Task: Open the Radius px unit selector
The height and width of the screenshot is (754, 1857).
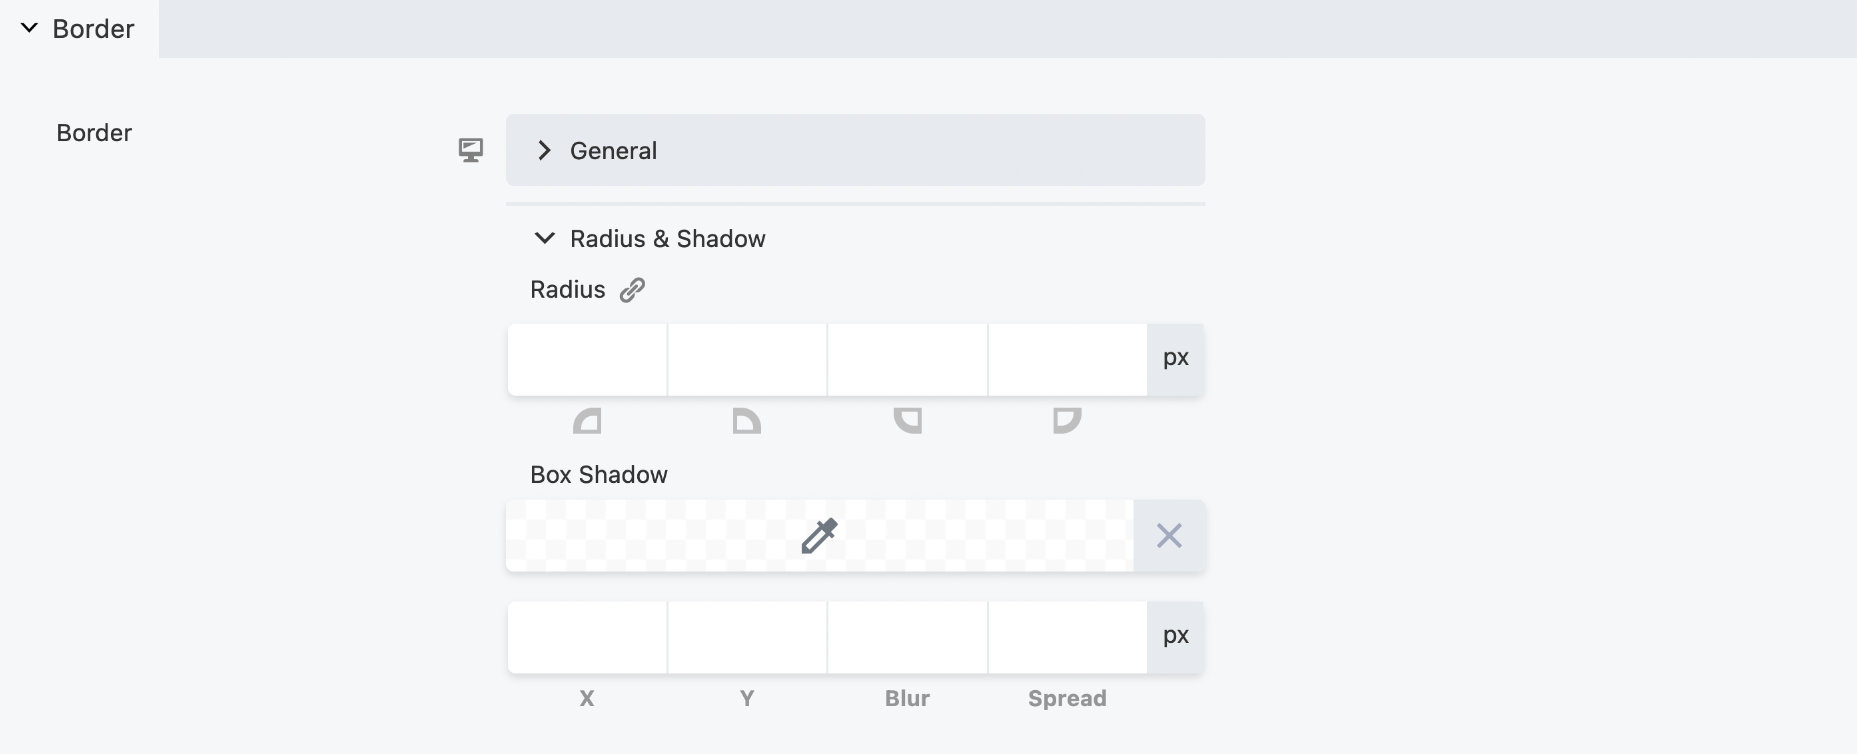Action: click(x=1176, y=359)
